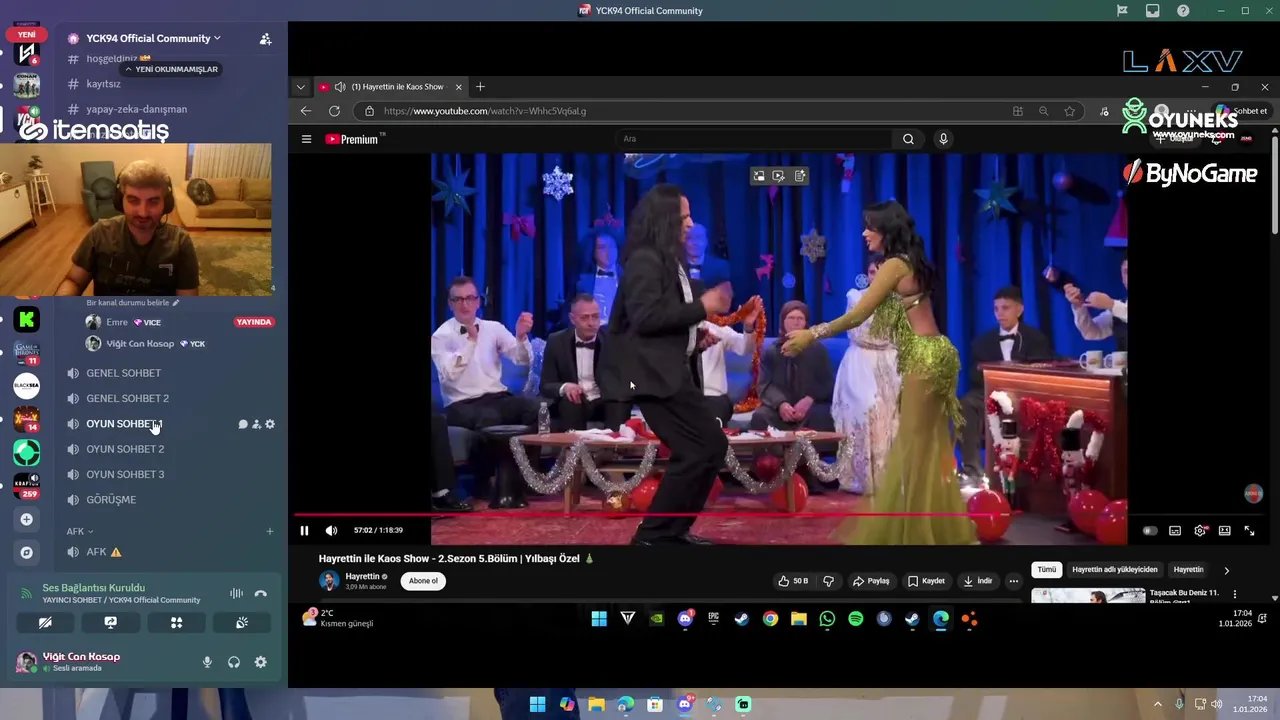Open a new browser tab
The image size is (1280, 720).
pyautogui.click(x=480, y=87)
